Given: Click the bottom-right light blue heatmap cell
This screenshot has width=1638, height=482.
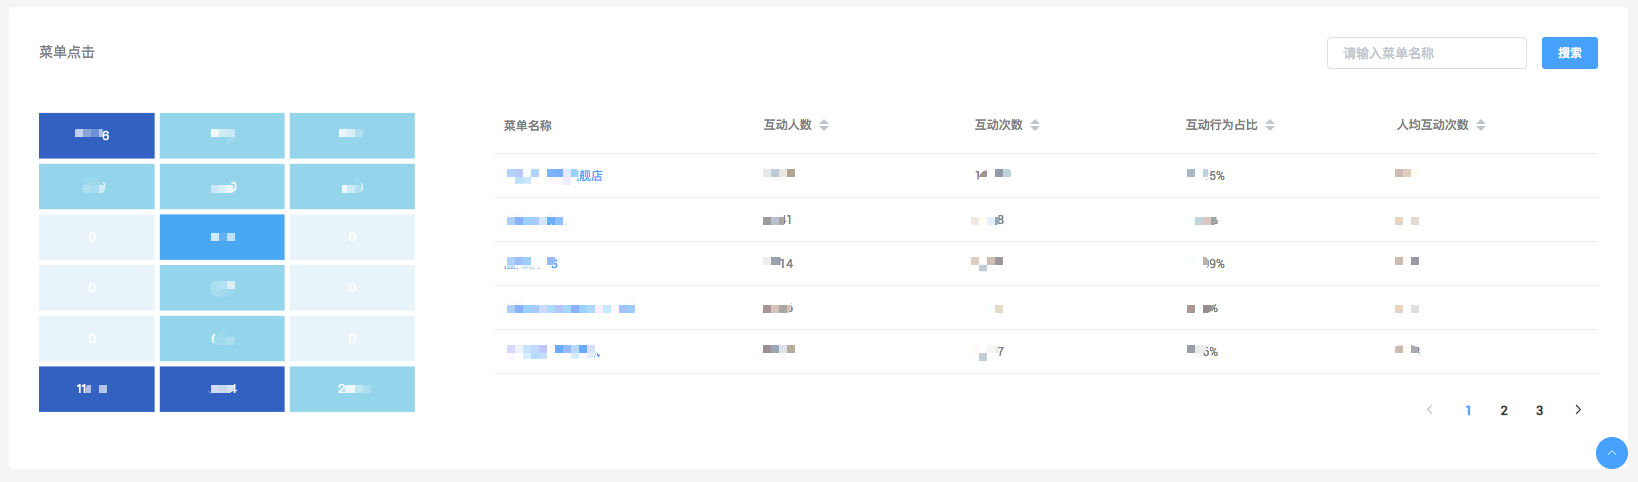Looking at the screenshot, I should click(x=352, y=389).
